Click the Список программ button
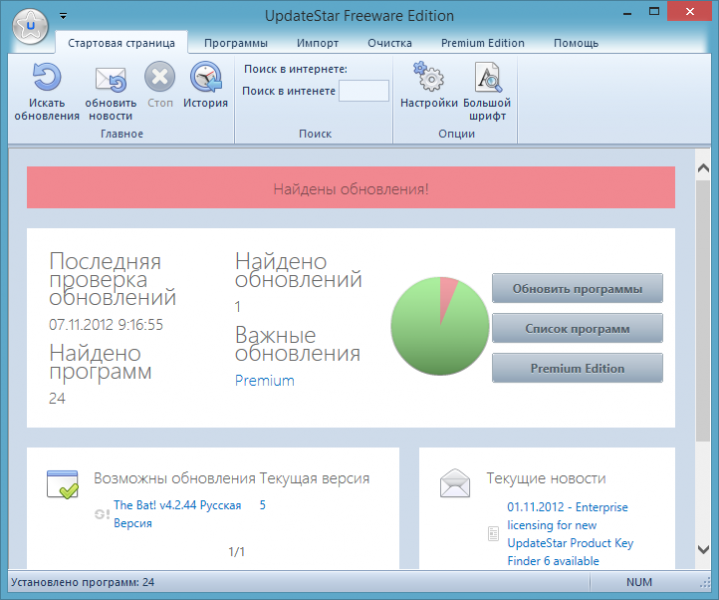 click(577, 328)
